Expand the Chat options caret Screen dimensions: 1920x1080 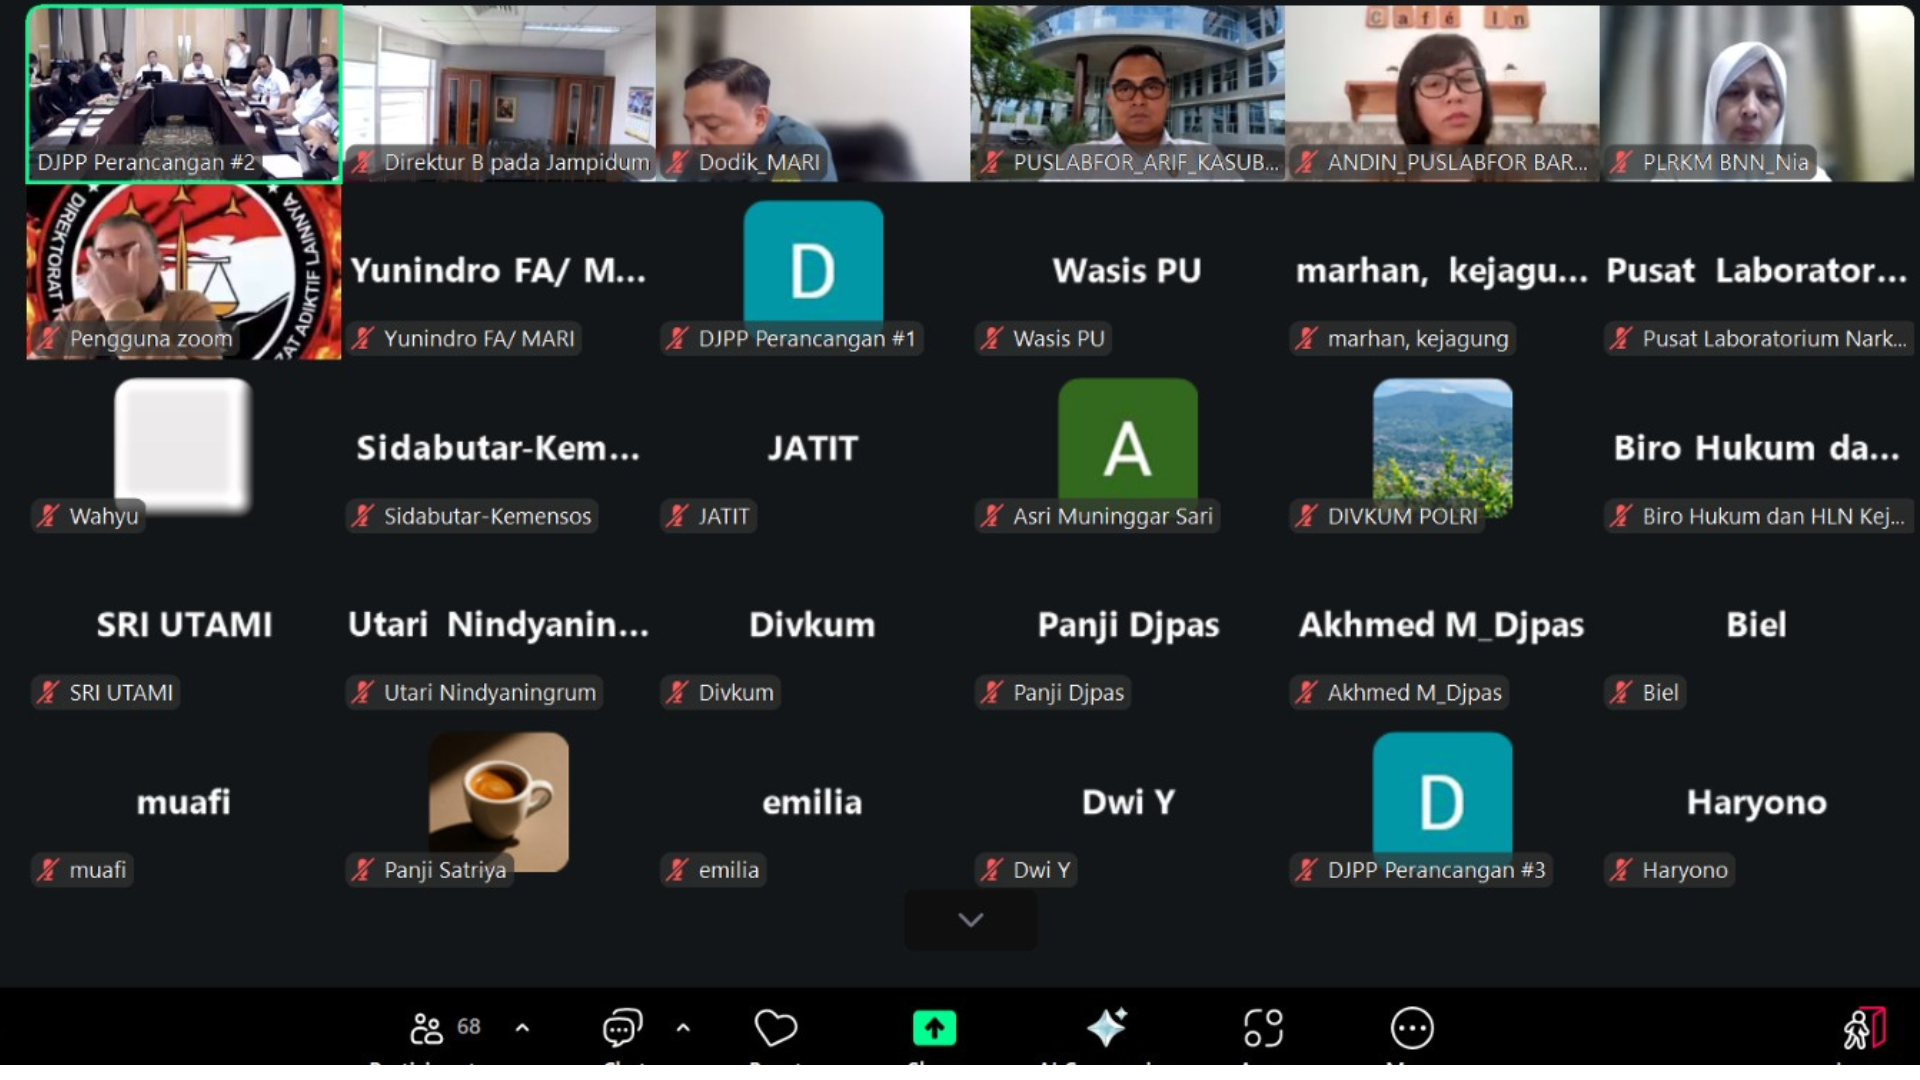pos(683,1028)
